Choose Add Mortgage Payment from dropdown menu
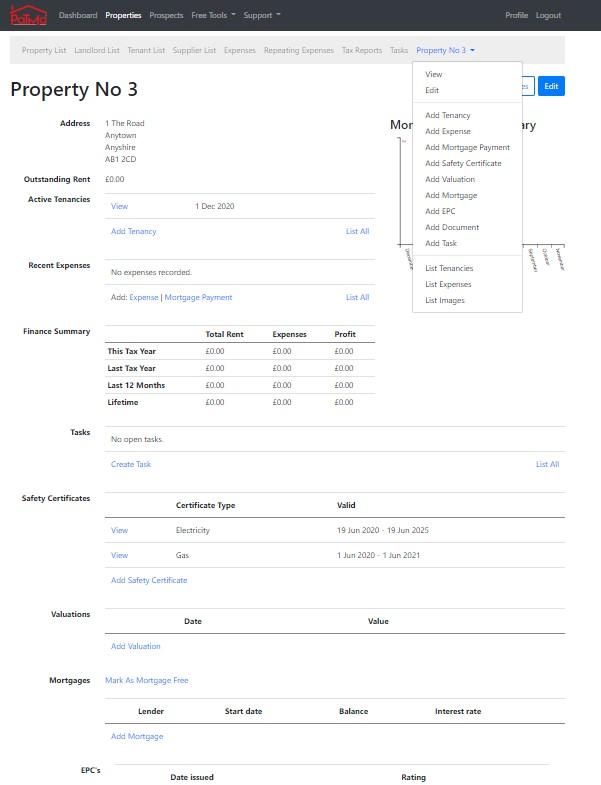This screenshot has height=785, width=601. pos(467,147)
